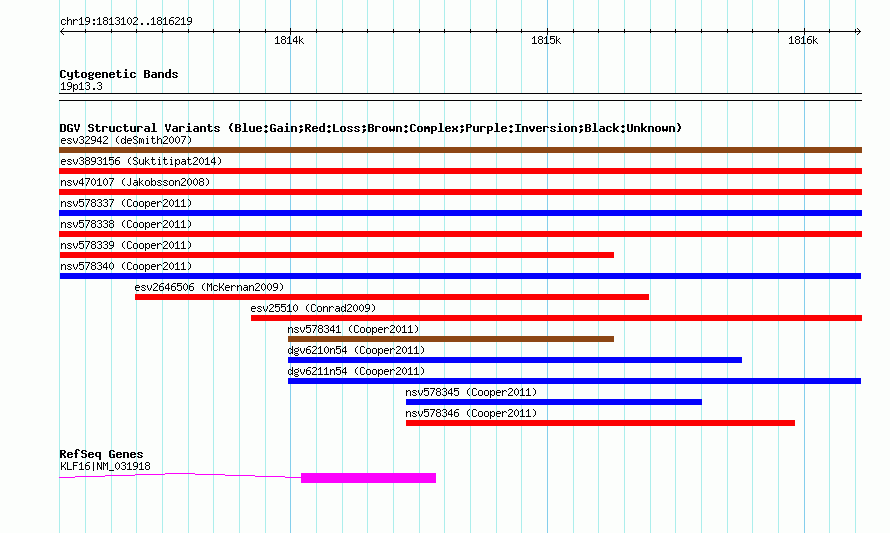This screenshot has height=533, width=890.
Task: Select the brown esv32942 variant bar
Action: click(x=460, y=150)
